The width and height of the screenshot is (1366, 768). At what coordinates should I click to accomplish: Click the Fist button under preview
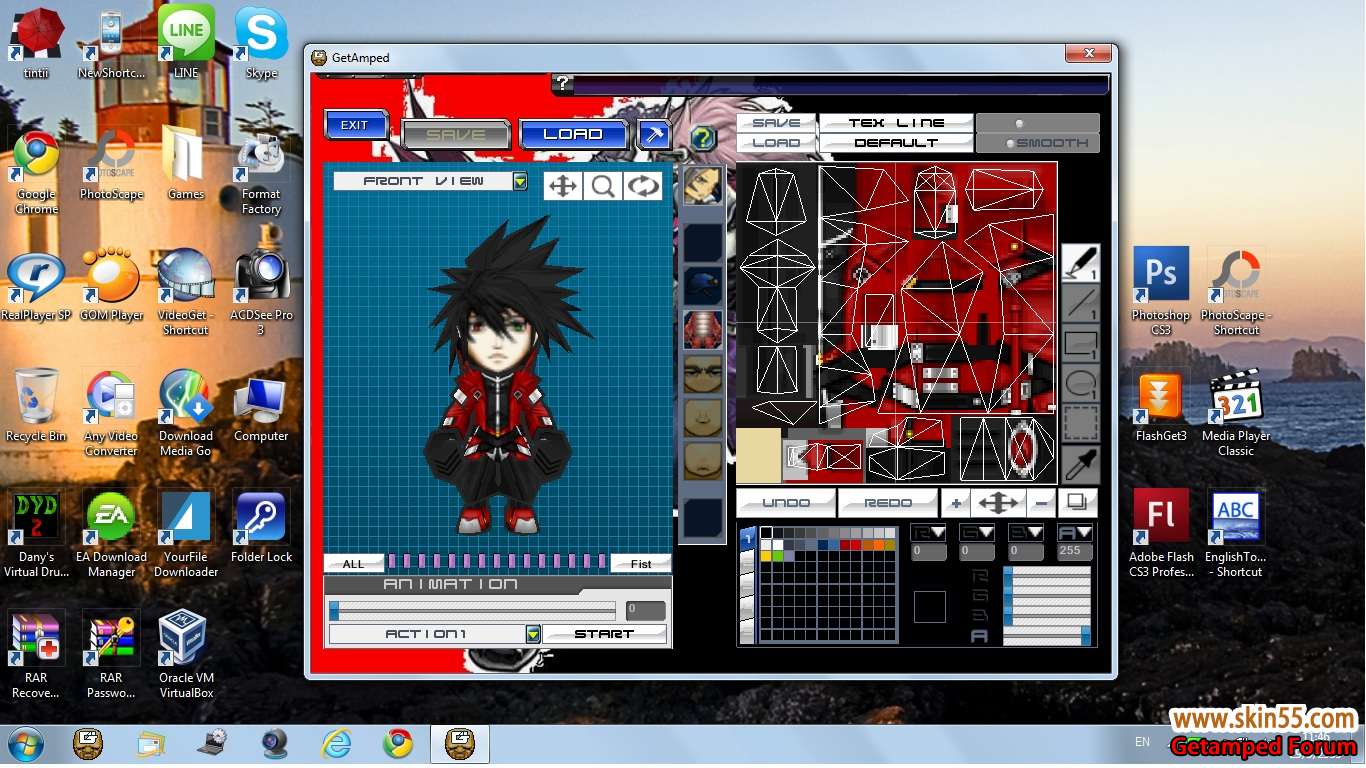641,564
